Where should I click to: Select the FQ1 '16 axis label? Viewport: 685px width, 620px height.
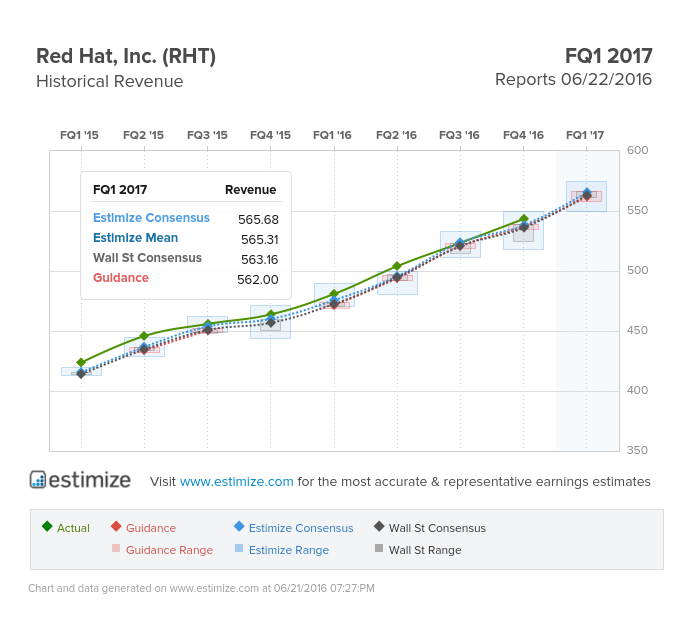[x=332, y=135]
